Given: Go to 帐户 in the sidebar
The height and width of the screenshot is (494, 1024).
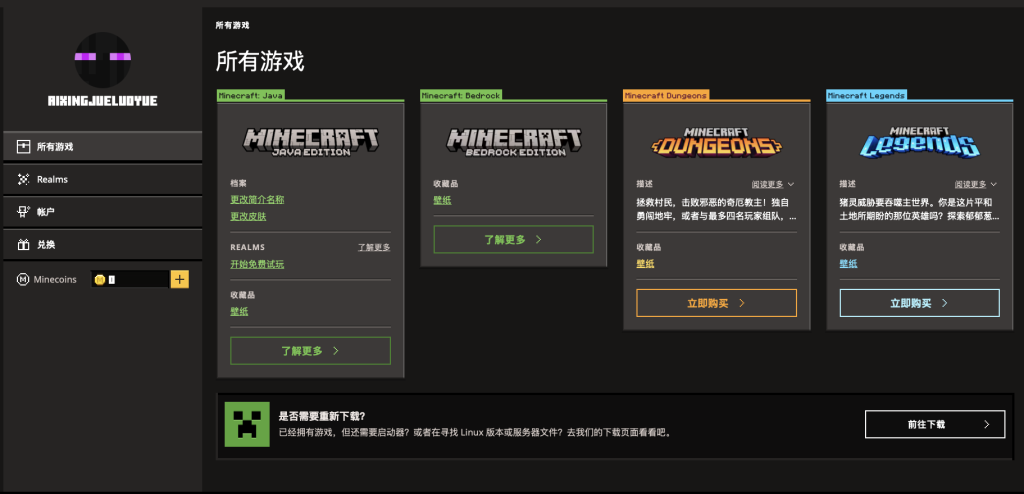Looking at the screenshot, I should click(101, 212).
